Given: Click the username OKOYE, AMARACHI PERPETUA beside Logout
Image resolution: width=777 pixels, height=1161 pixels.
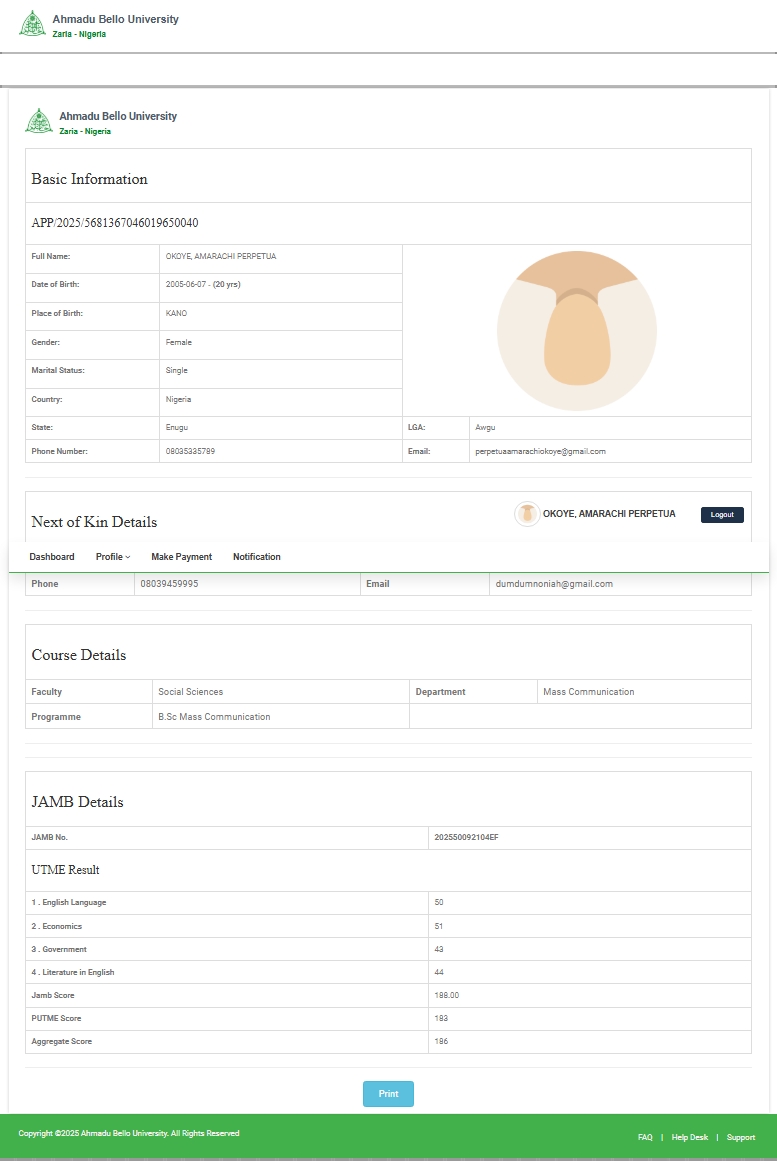Looking at the screenshot, I should pos(609,514).
